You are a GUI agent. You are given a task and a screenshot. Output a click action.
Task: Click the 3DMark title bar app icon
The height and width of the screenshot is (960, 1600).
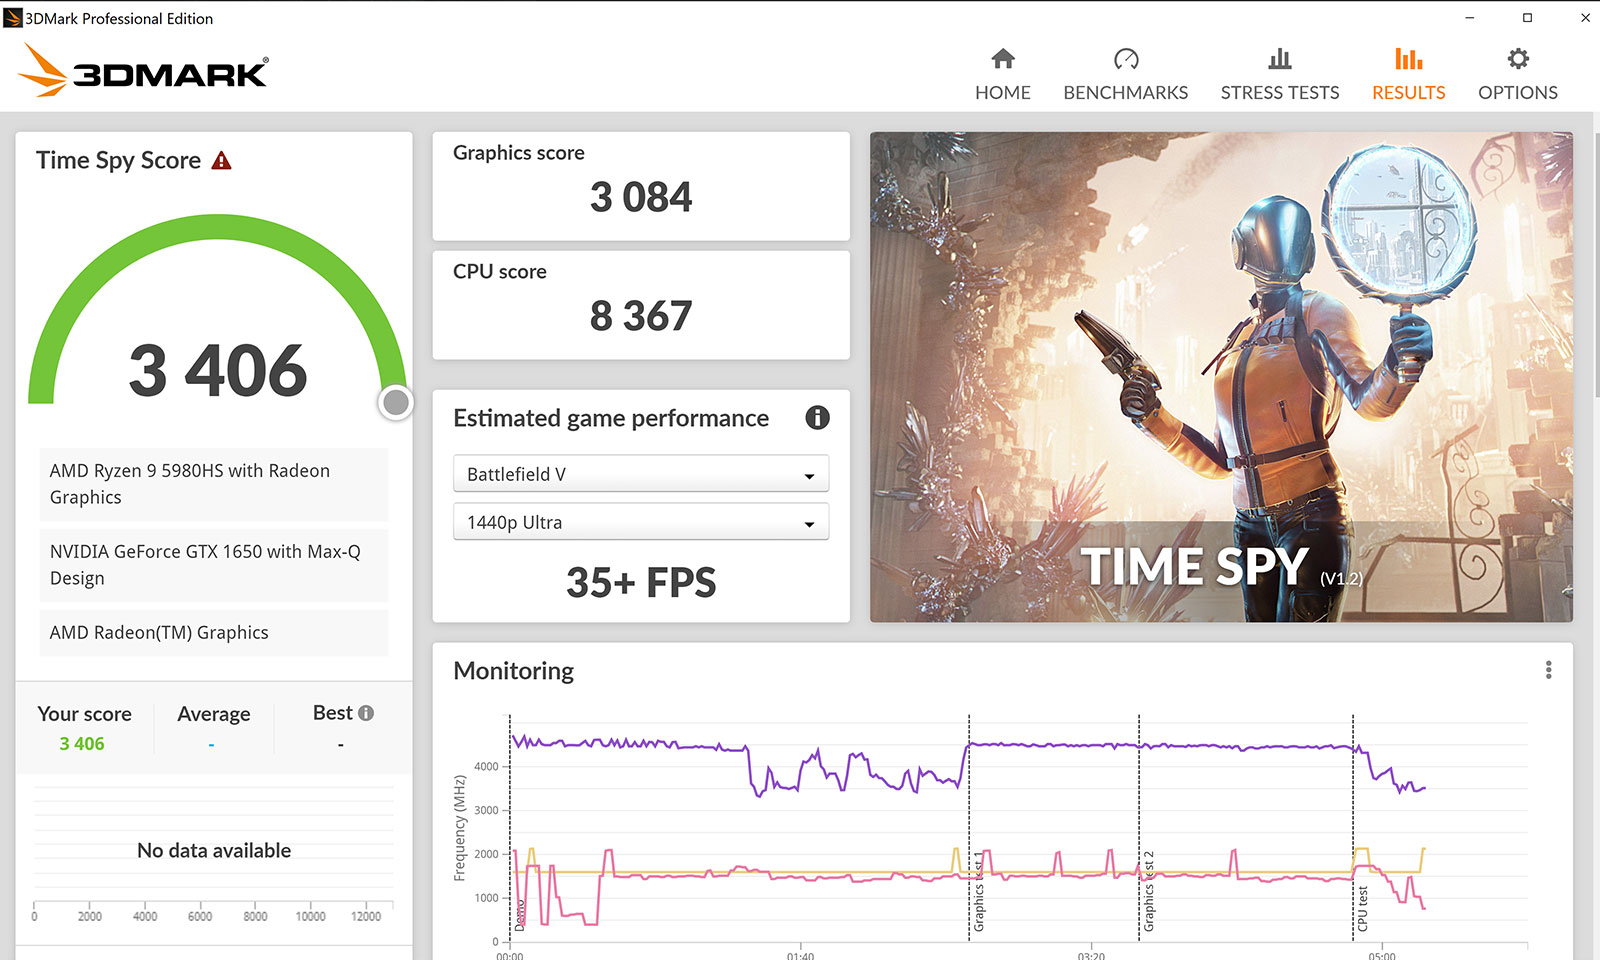point(13,18)
